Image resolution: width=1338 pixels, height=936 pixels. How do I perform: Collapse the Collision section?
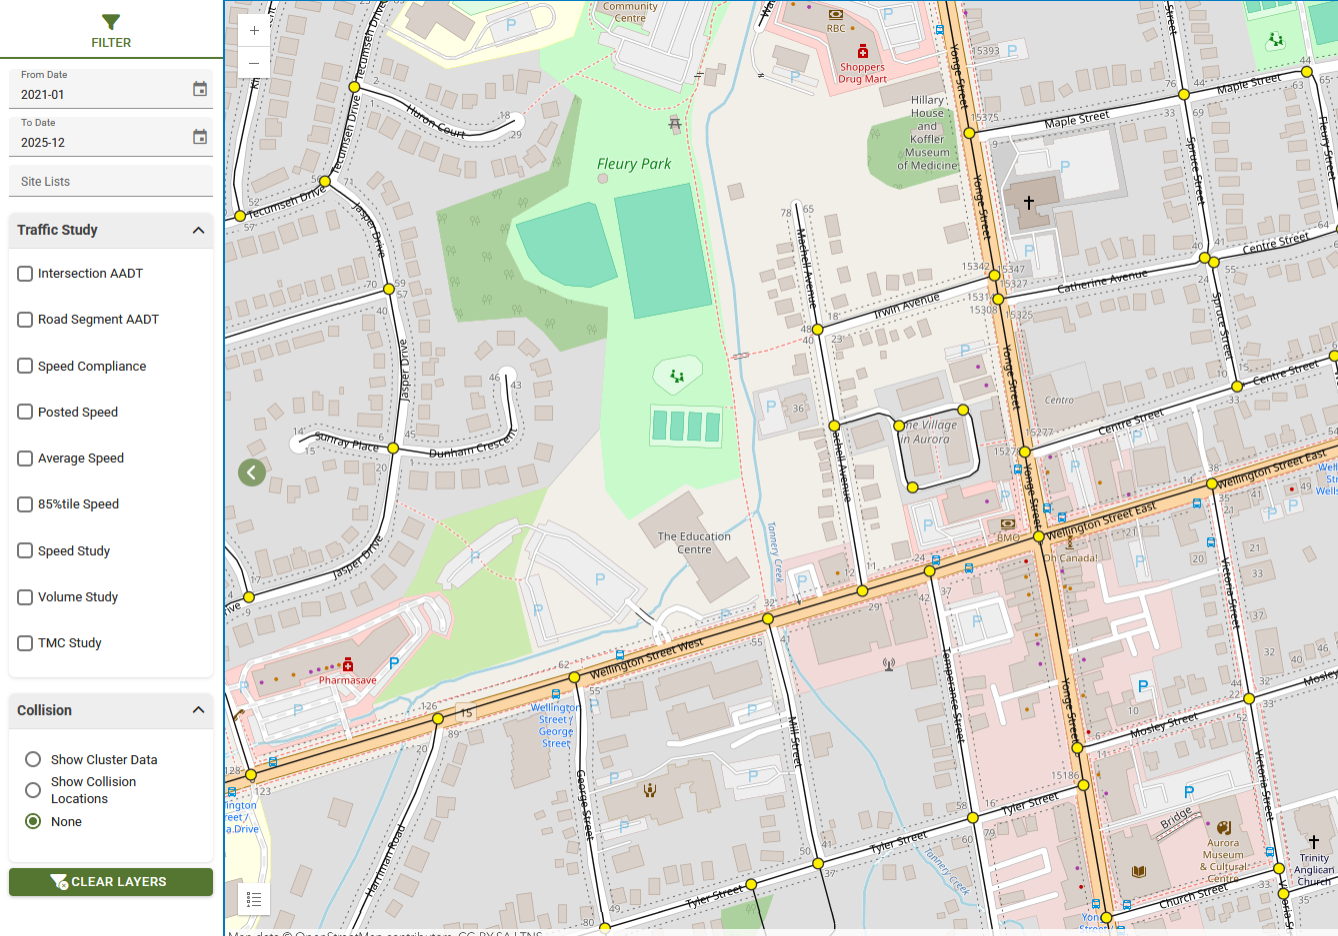[x=198, y=710]
